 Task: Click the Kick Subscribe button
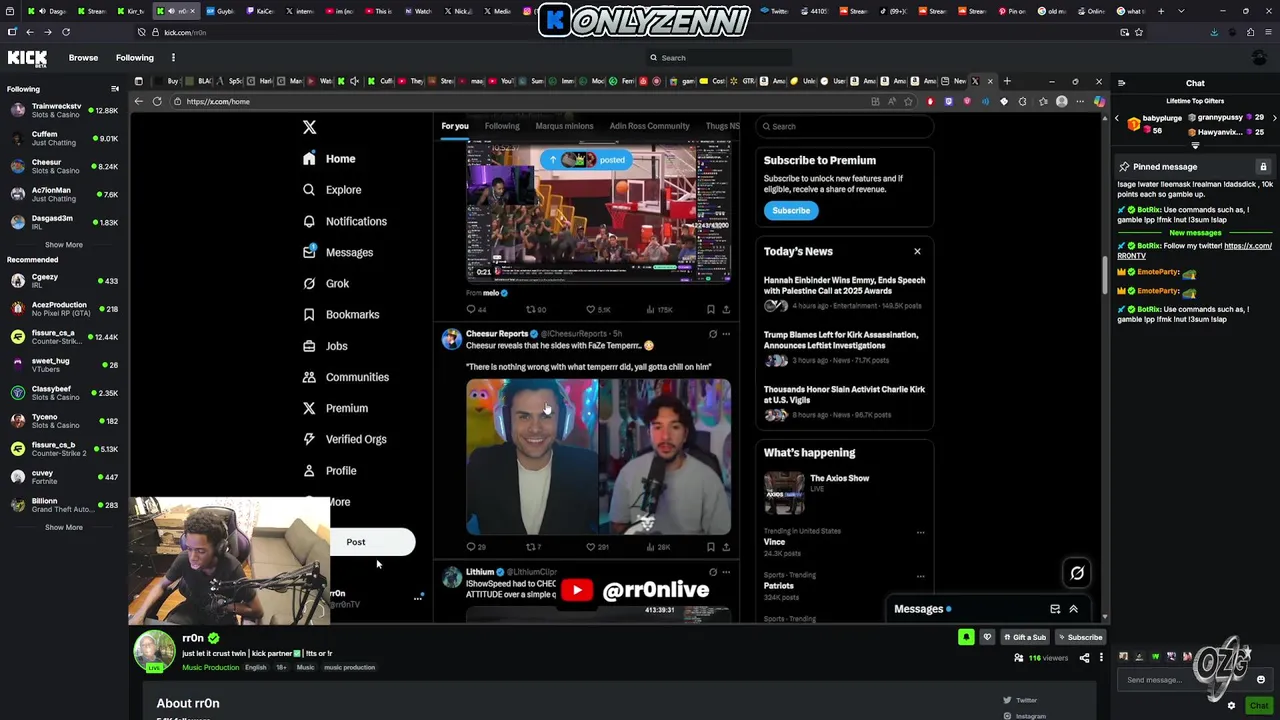point(1080,637)
